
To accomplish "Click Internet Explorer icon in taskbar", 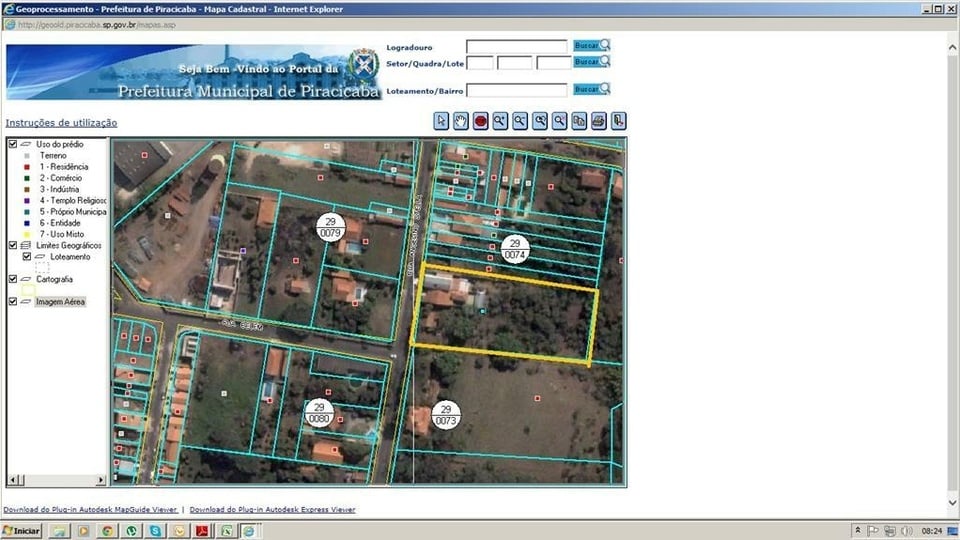I will pos(249,531).
